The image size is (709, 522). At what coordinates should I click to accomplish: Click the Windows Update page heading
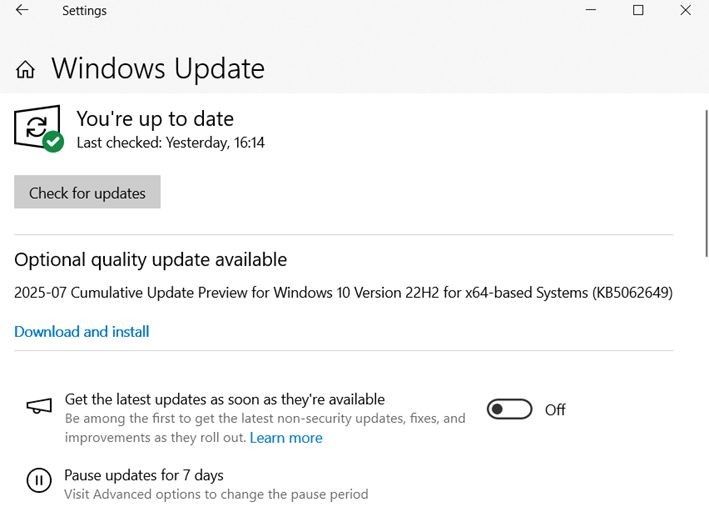pyautogui.click(x=158, y=69)
